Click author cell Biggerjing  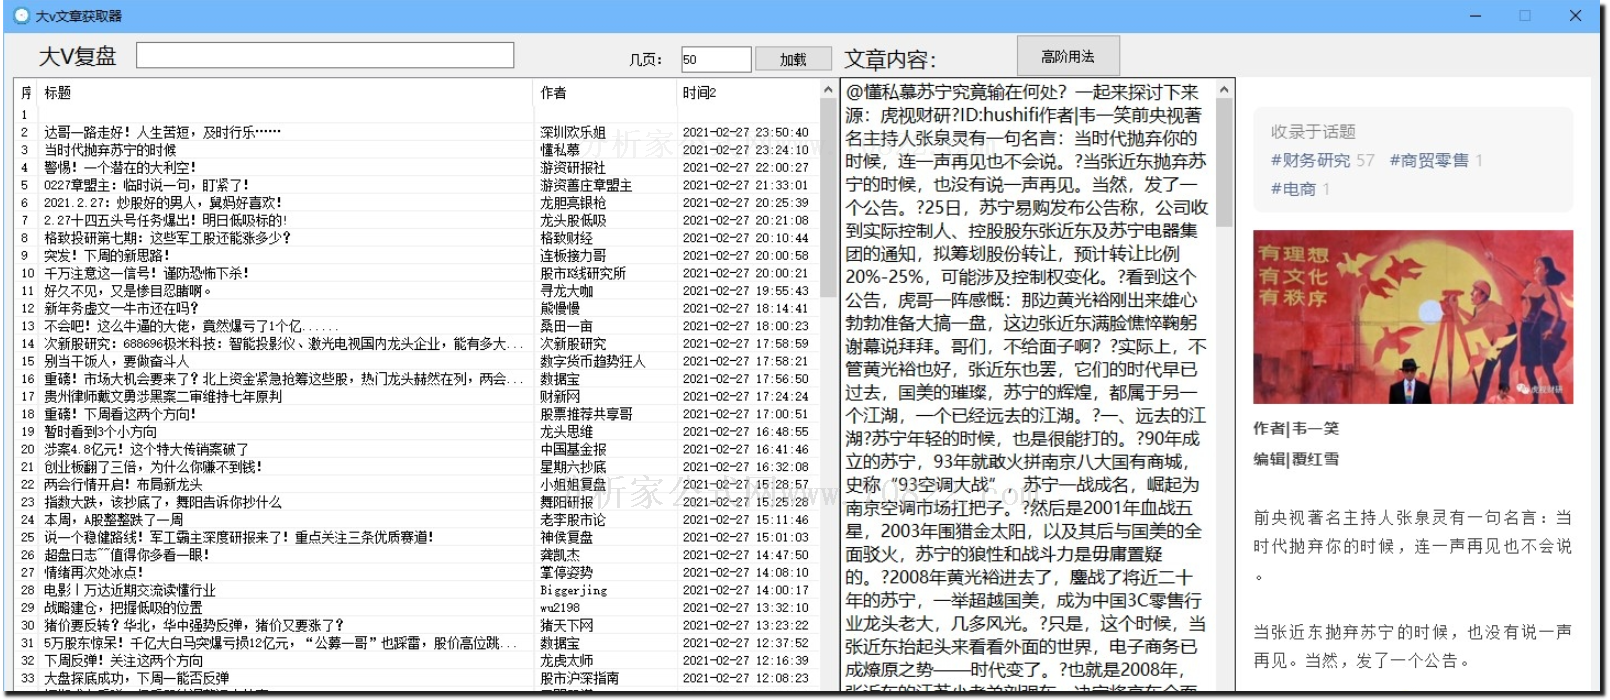point(573,590)
